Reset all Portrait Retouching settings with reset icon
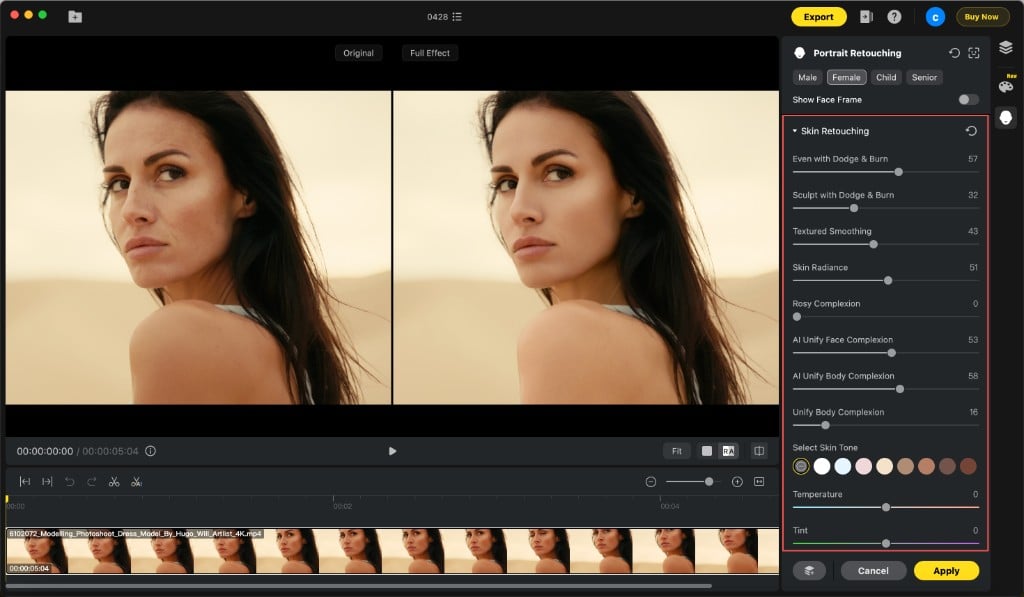 pyautogui.click(x=956, y=52)
